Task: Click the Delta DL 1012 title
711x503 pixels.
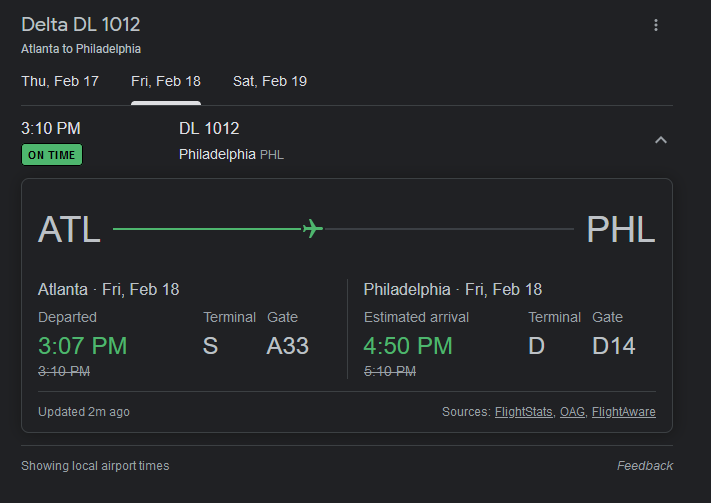Action: point(81,25)
